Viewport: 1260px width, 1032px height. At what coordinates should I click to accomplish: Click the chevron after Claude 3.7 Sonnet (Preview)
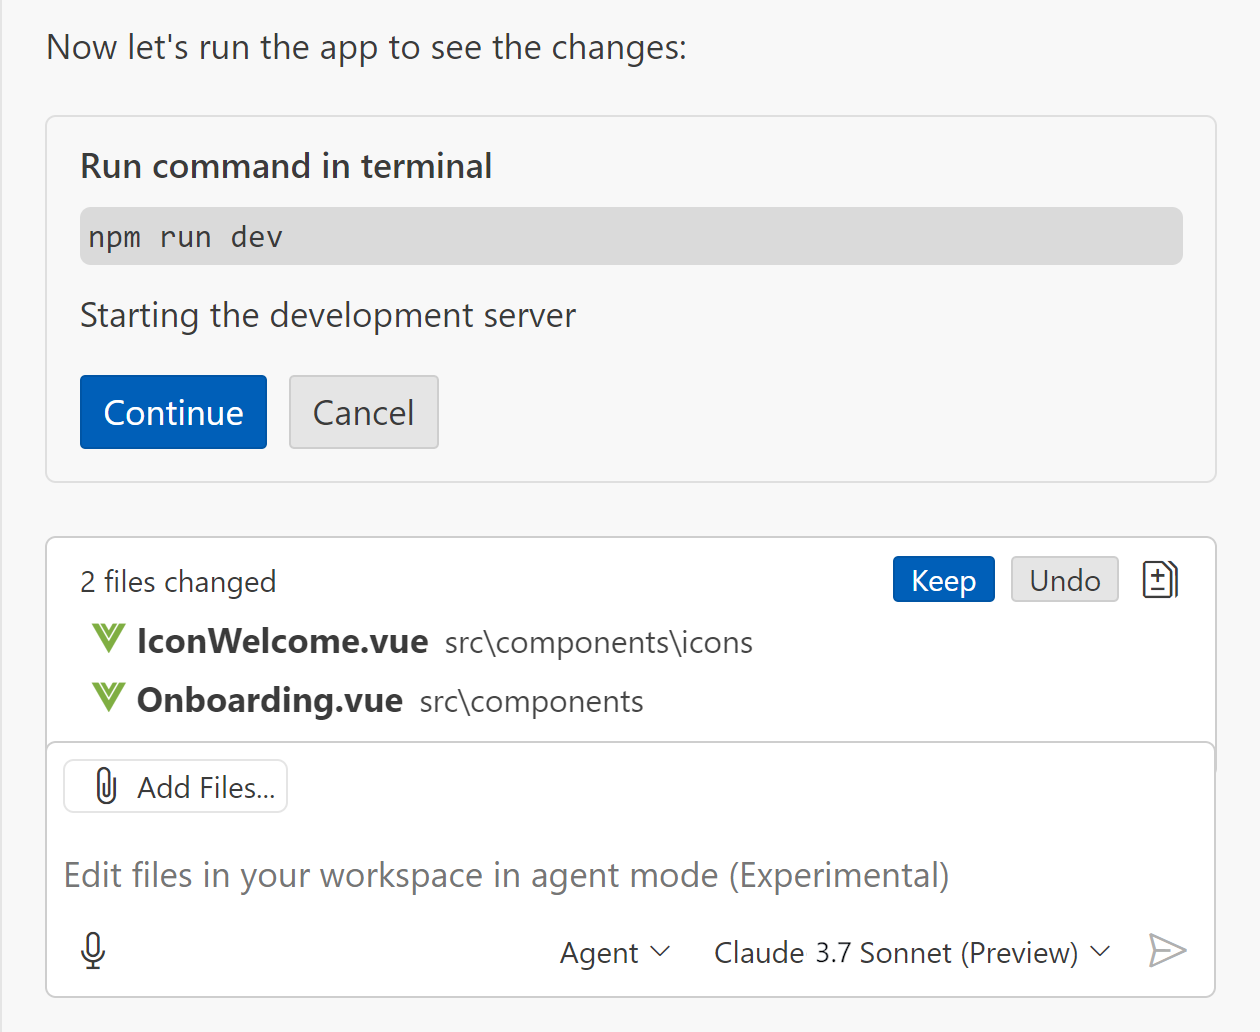1100,952
